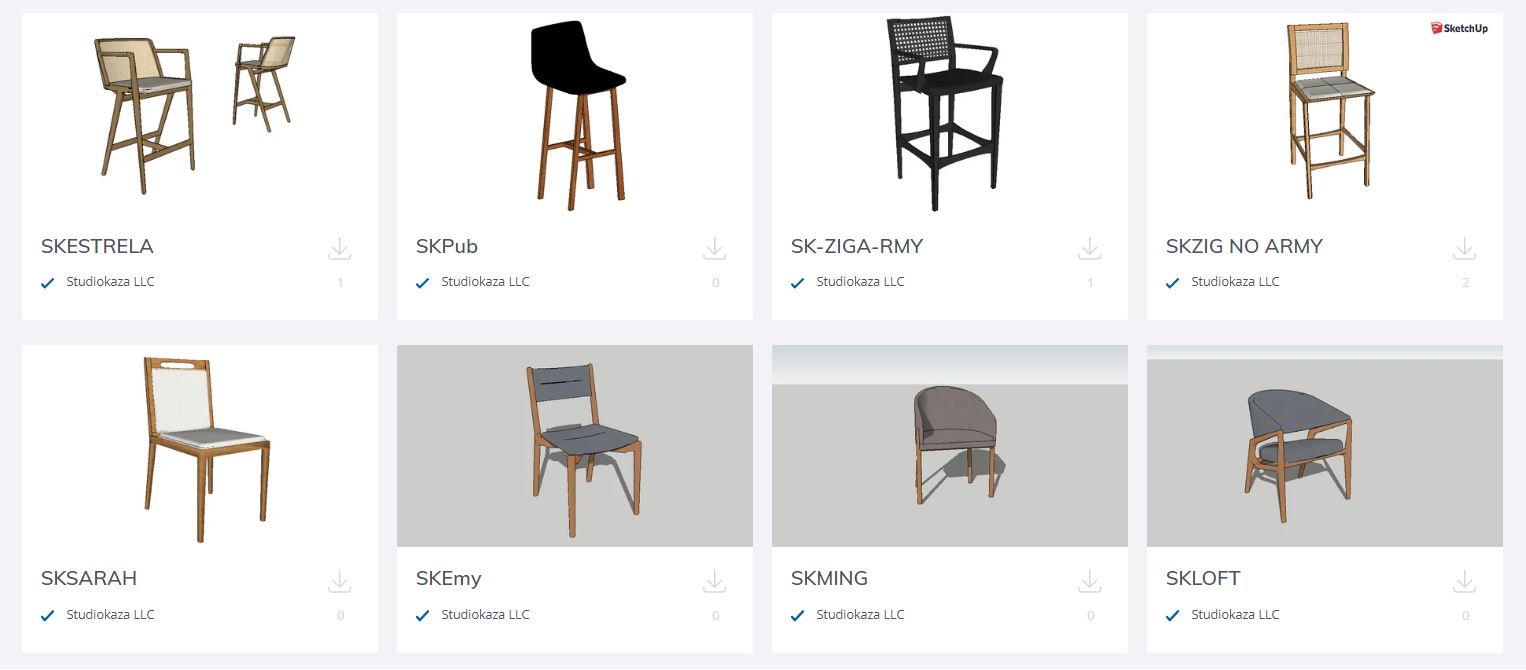Download the SKMING armchair model

[x=1090, y=581]
